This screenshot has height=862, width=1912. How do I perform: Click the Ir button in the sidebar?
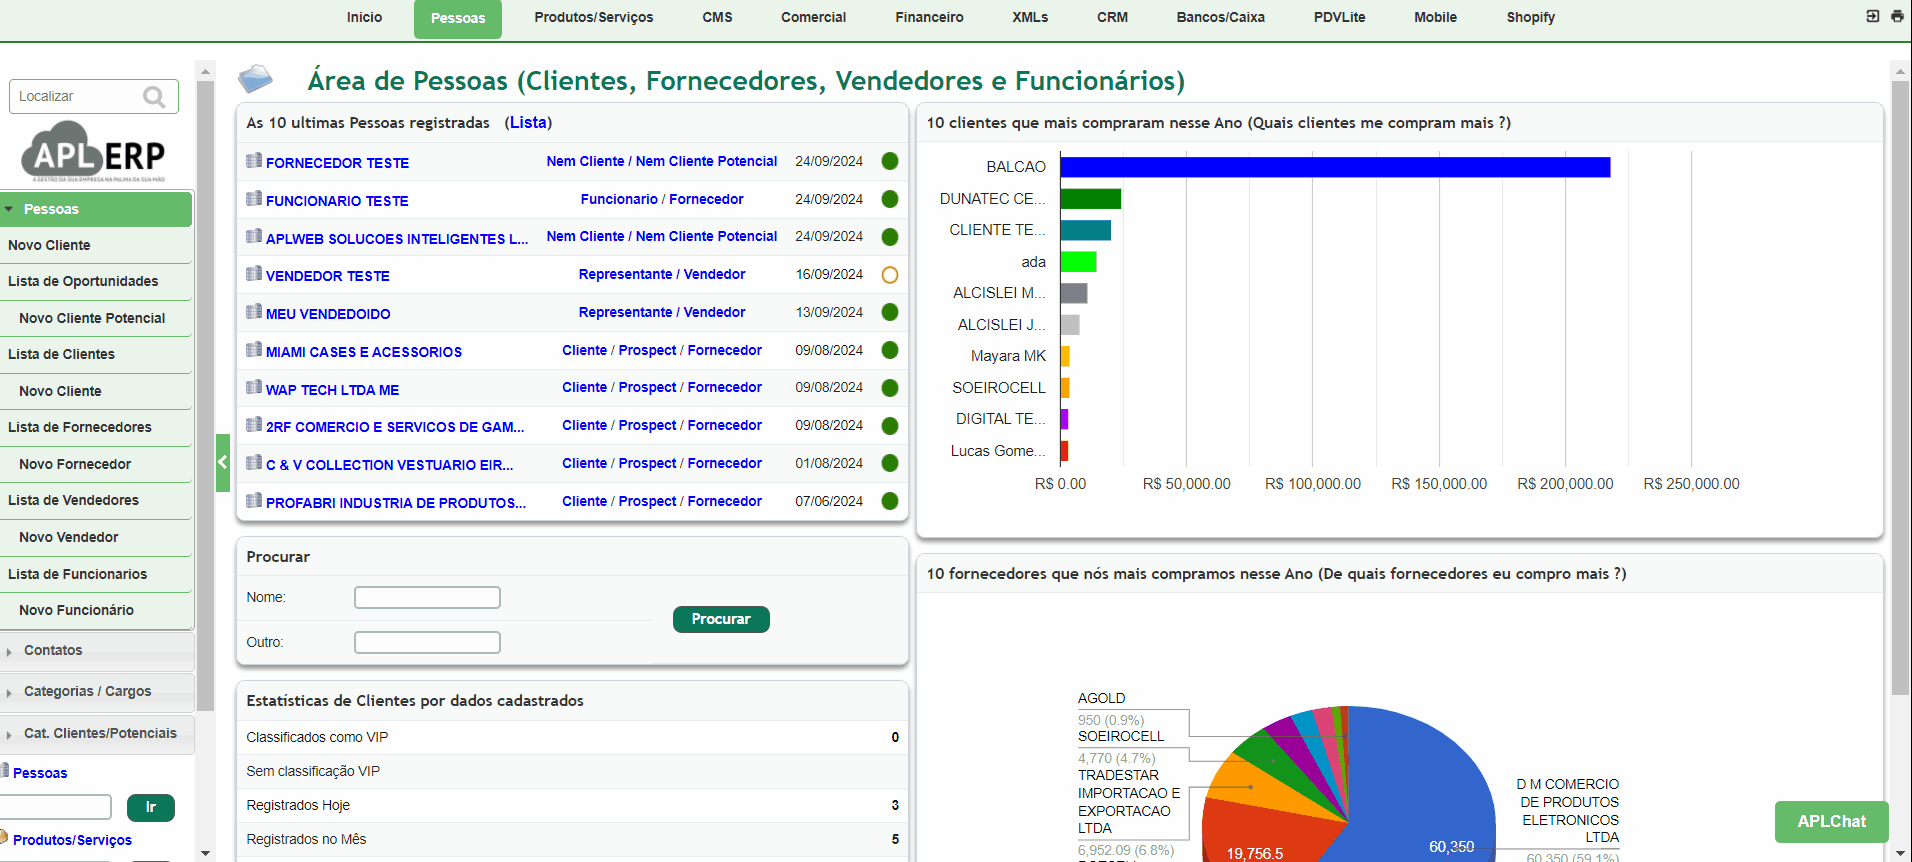pos(151,807)
